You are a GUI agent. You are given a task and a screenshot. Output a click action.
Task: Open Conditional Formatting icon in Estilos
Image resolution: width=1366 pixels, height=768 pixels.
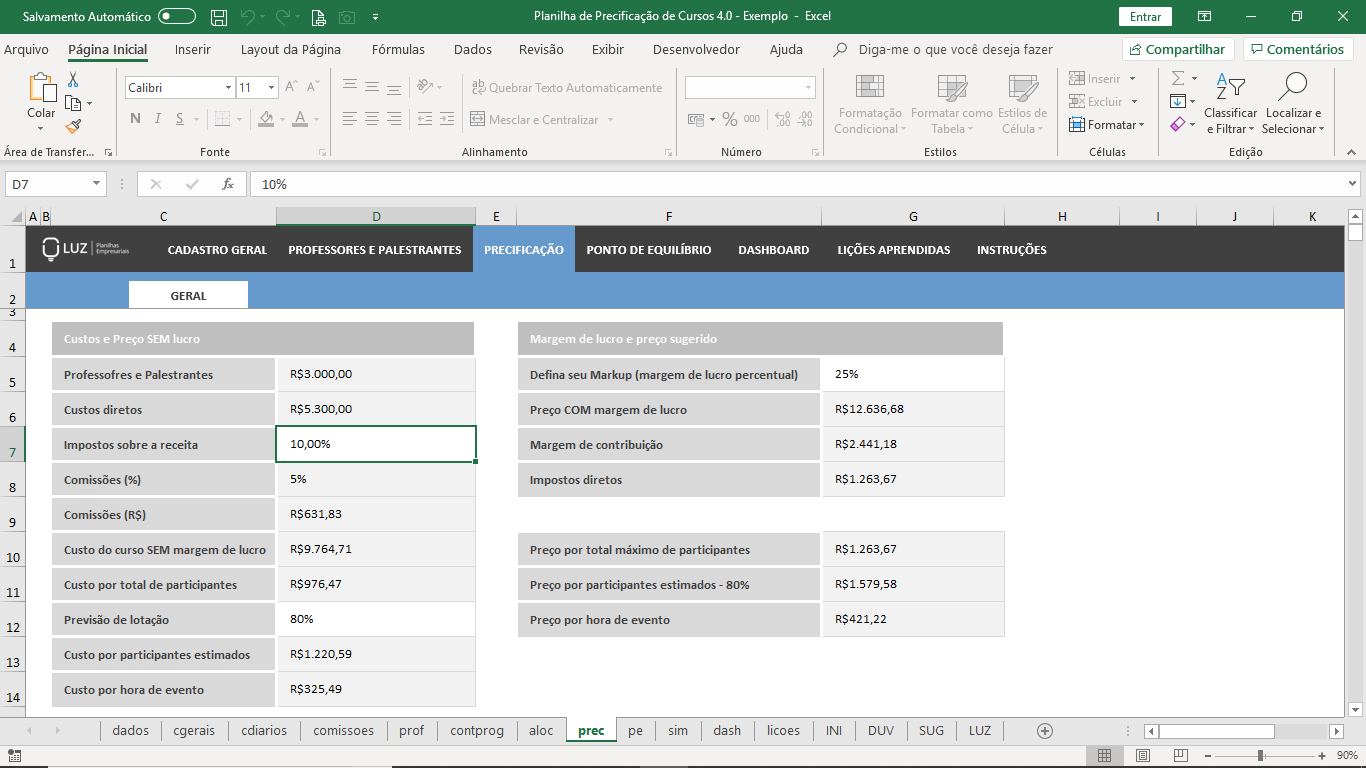869,90
